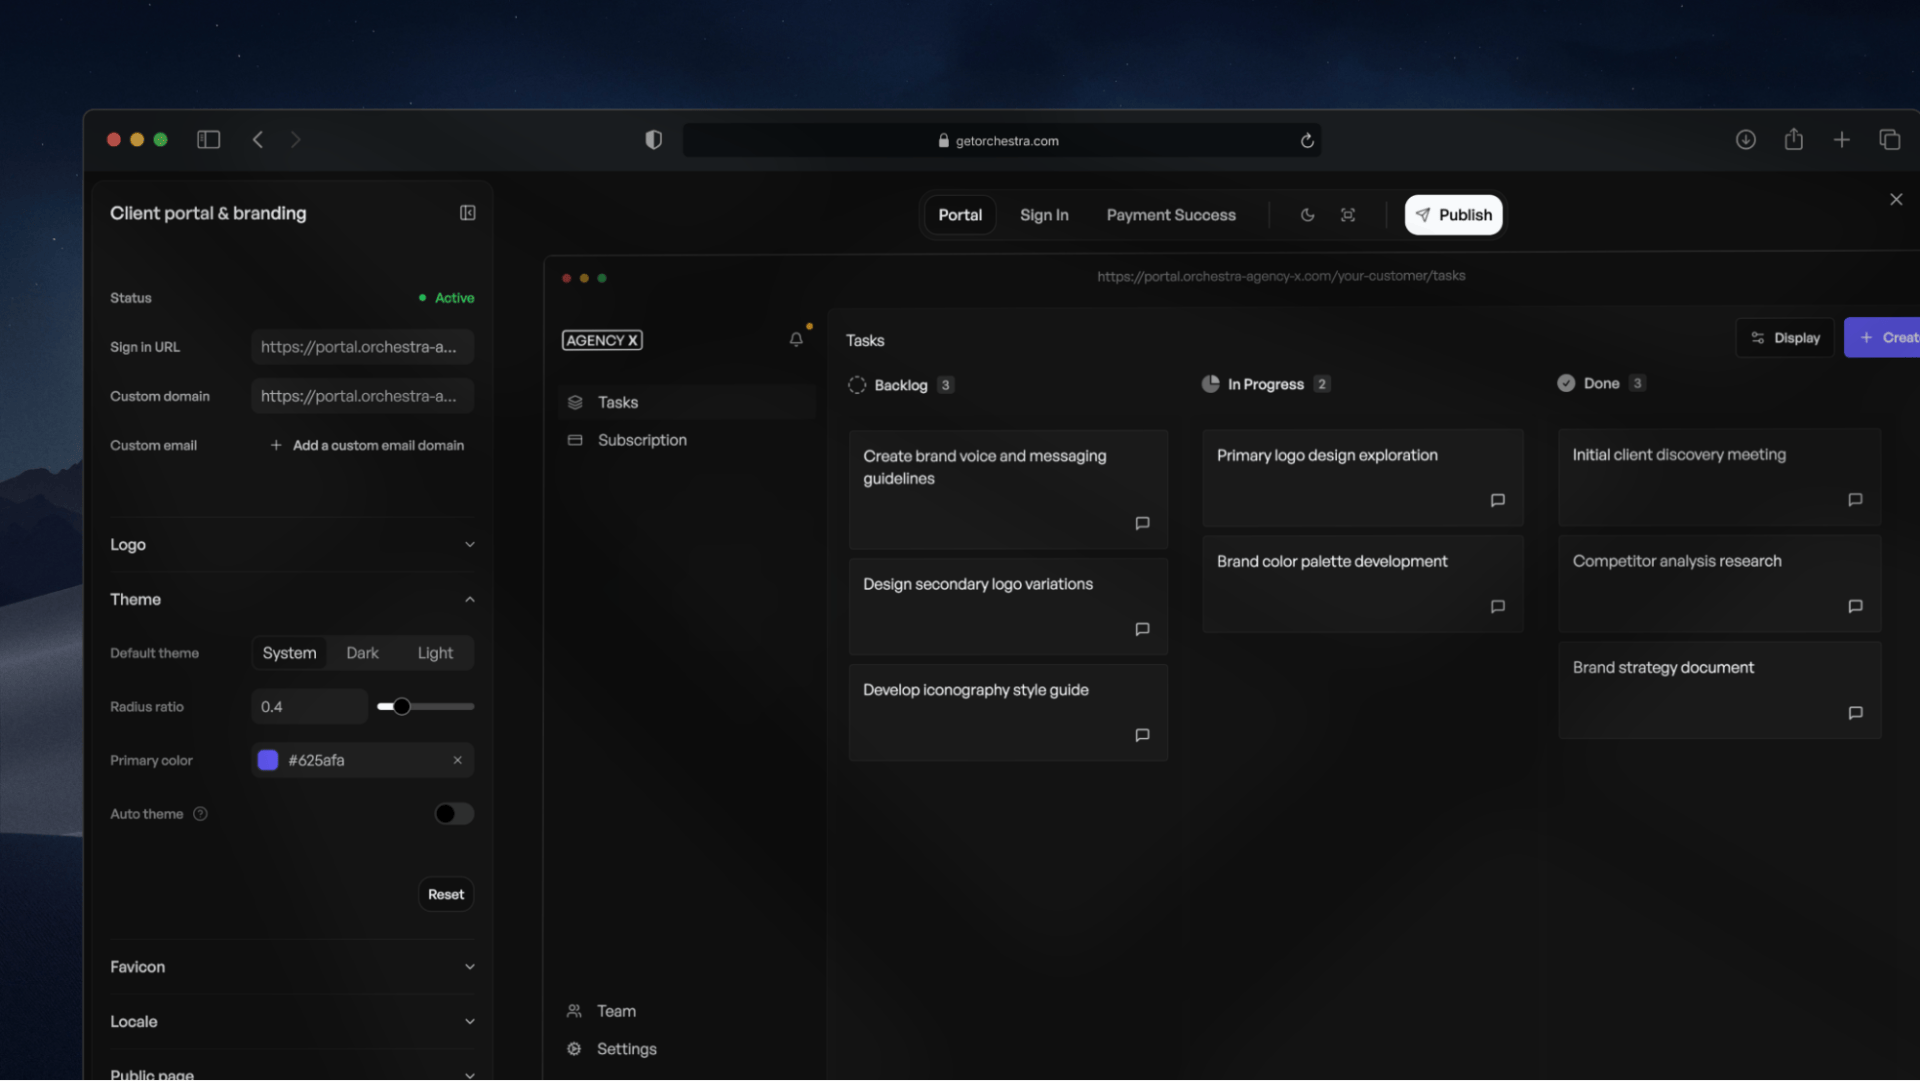This screenshot has width=1920, height=1081.
Task: Clear the primary color value
Action: pyautogui.click(x=457, y=760)
